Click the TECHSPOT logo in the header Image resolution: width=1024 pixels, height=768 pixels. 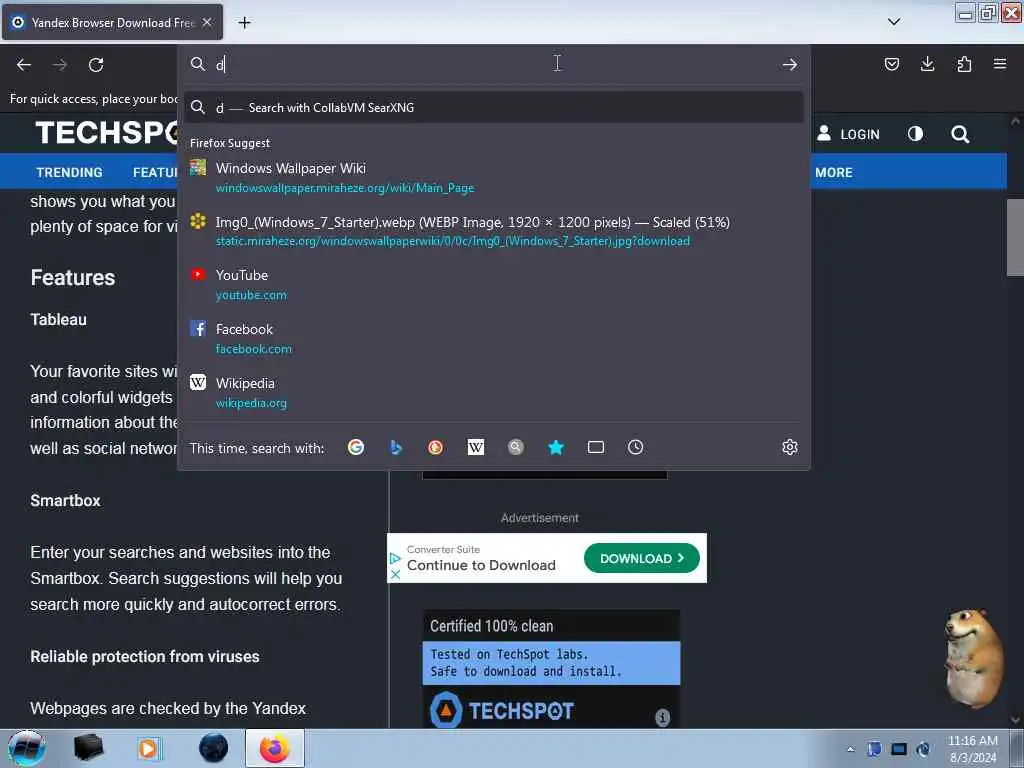pos(108,133)
